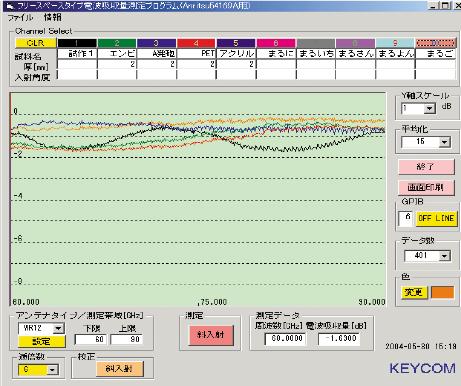
Task: Select the salmon channel 10 button
Action: (435, 43)
